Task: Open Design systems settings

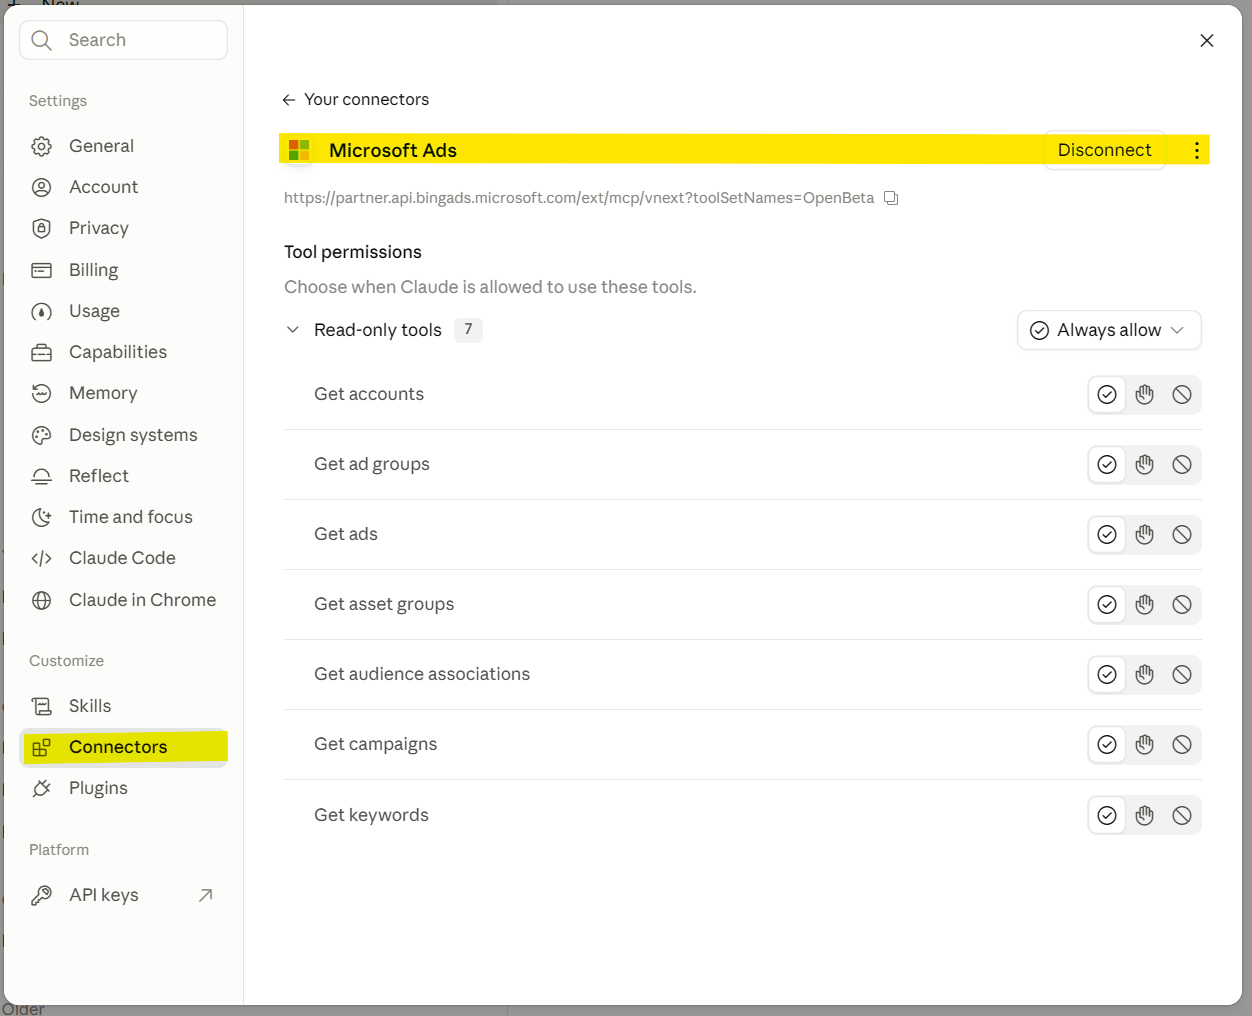Action: tap(124, 435)
